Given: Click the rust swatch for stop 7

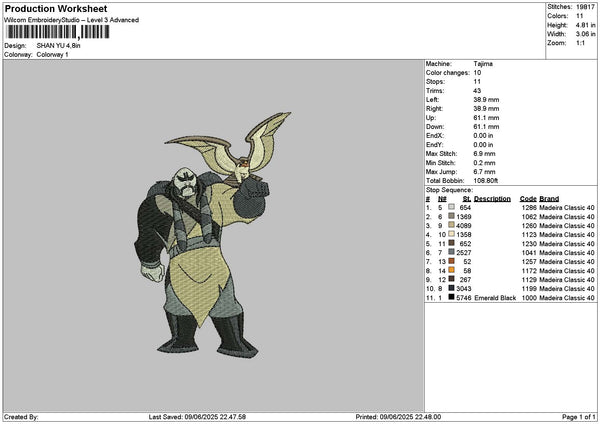Looking at the screenshot, I should [x=452, y=261].
